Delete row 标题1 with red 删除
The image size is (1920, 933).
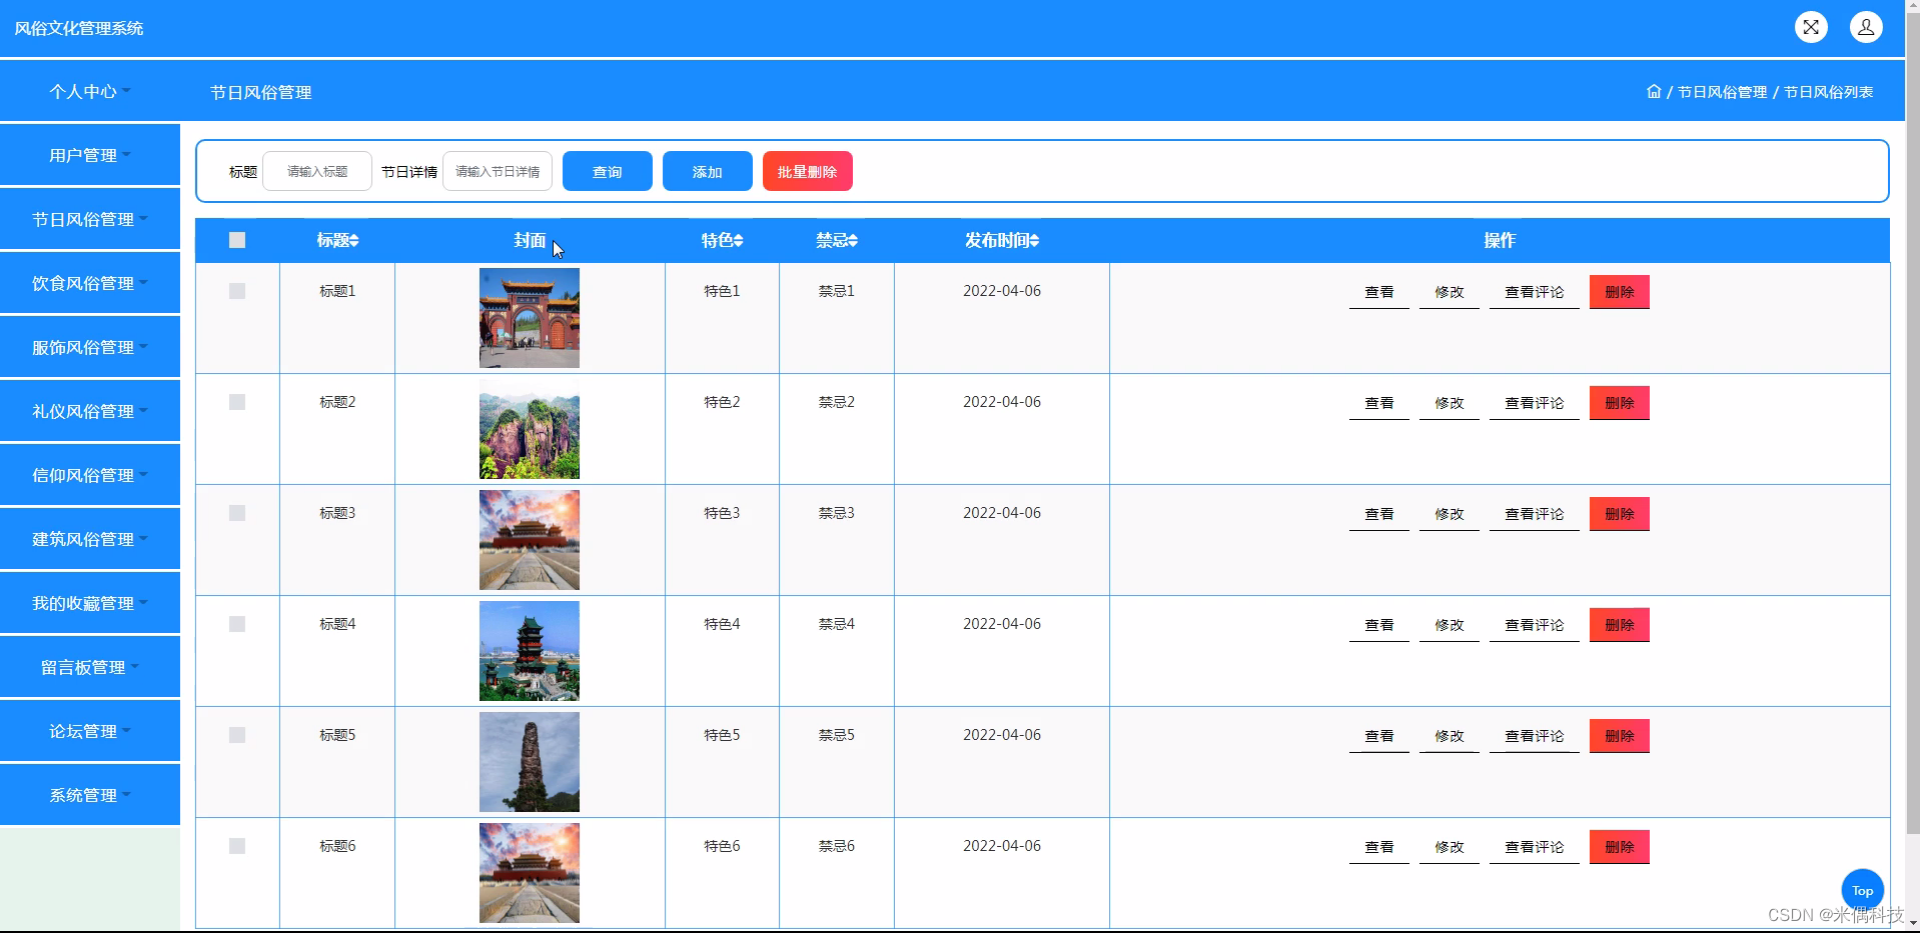click(x=1619, y=292)
